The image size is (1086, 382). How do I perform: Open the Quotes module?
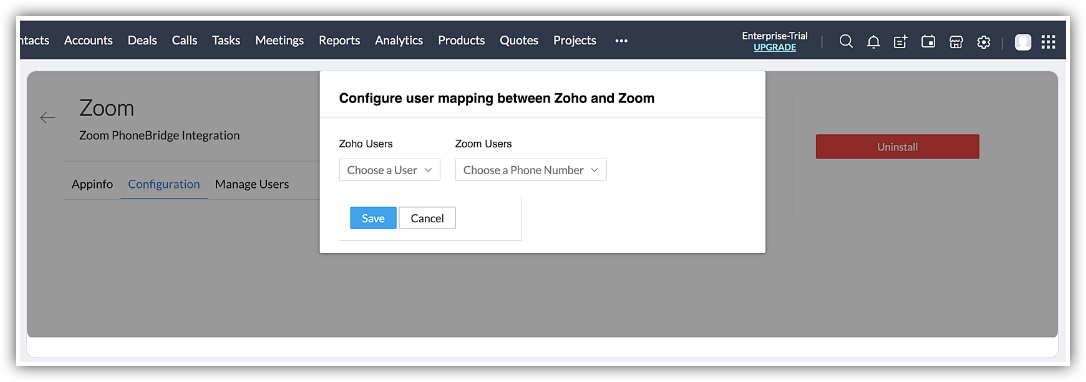(x=519, y=40)
